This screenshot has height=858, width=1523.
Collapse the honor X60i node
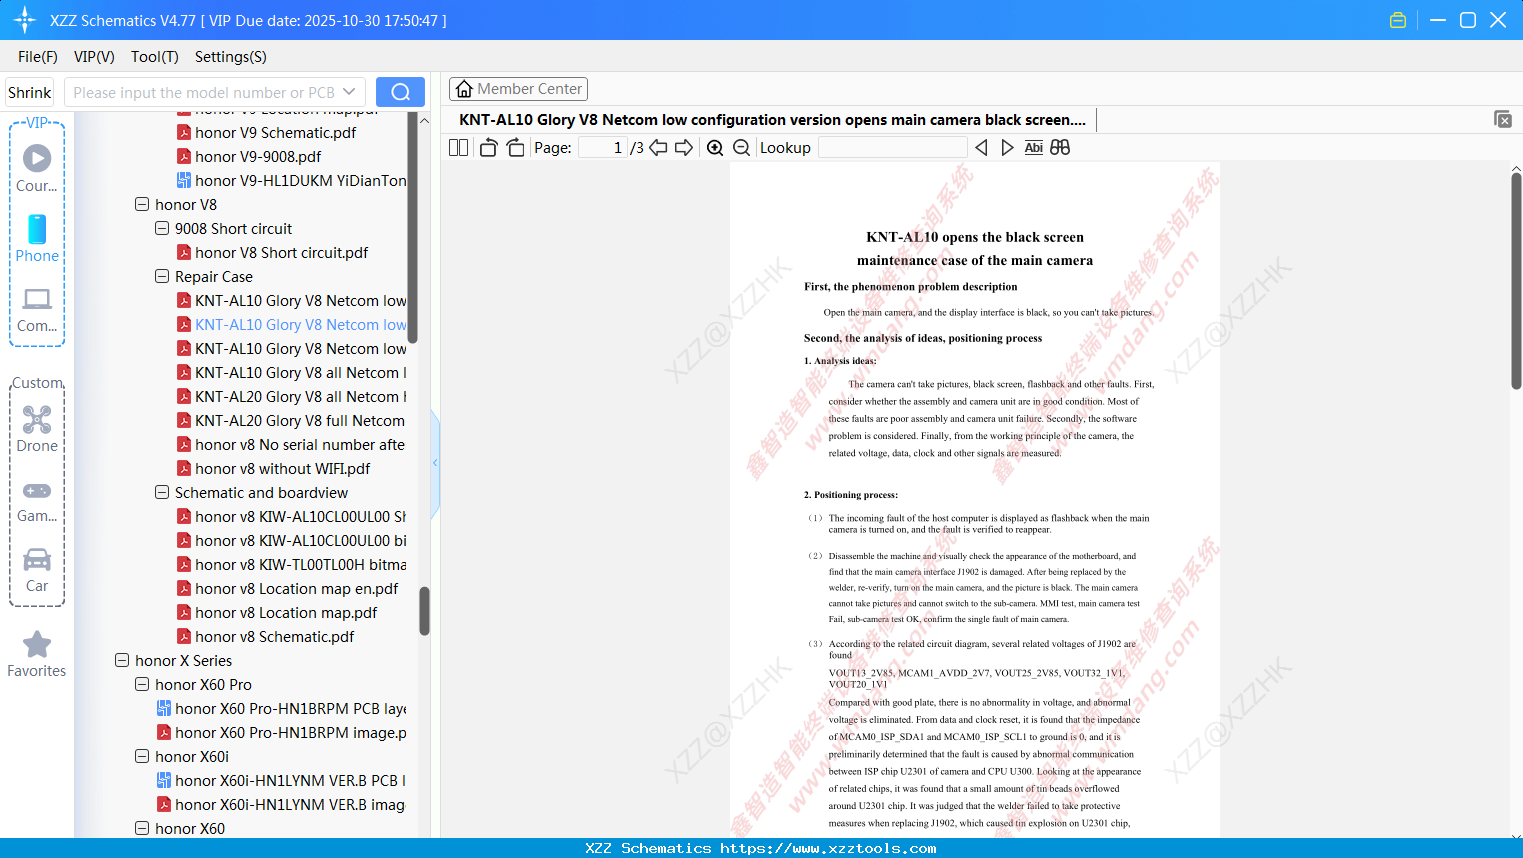[142, 756]
